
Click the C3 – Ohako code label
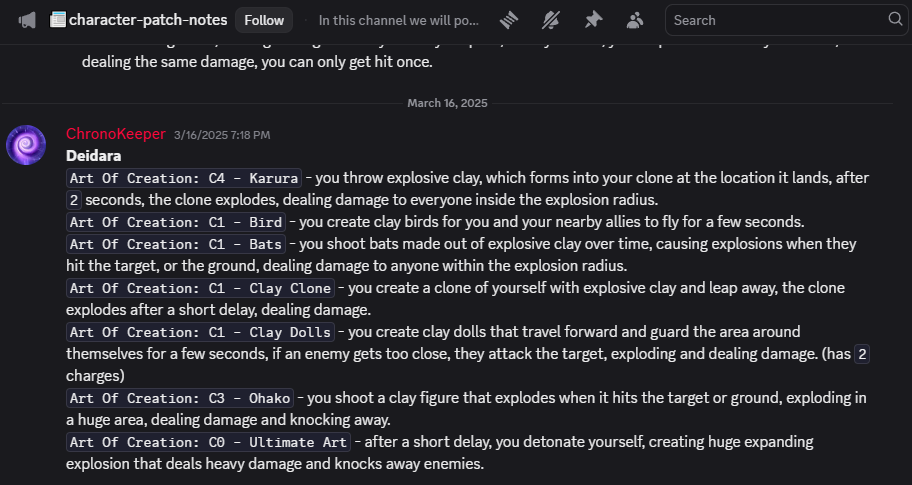181,398
